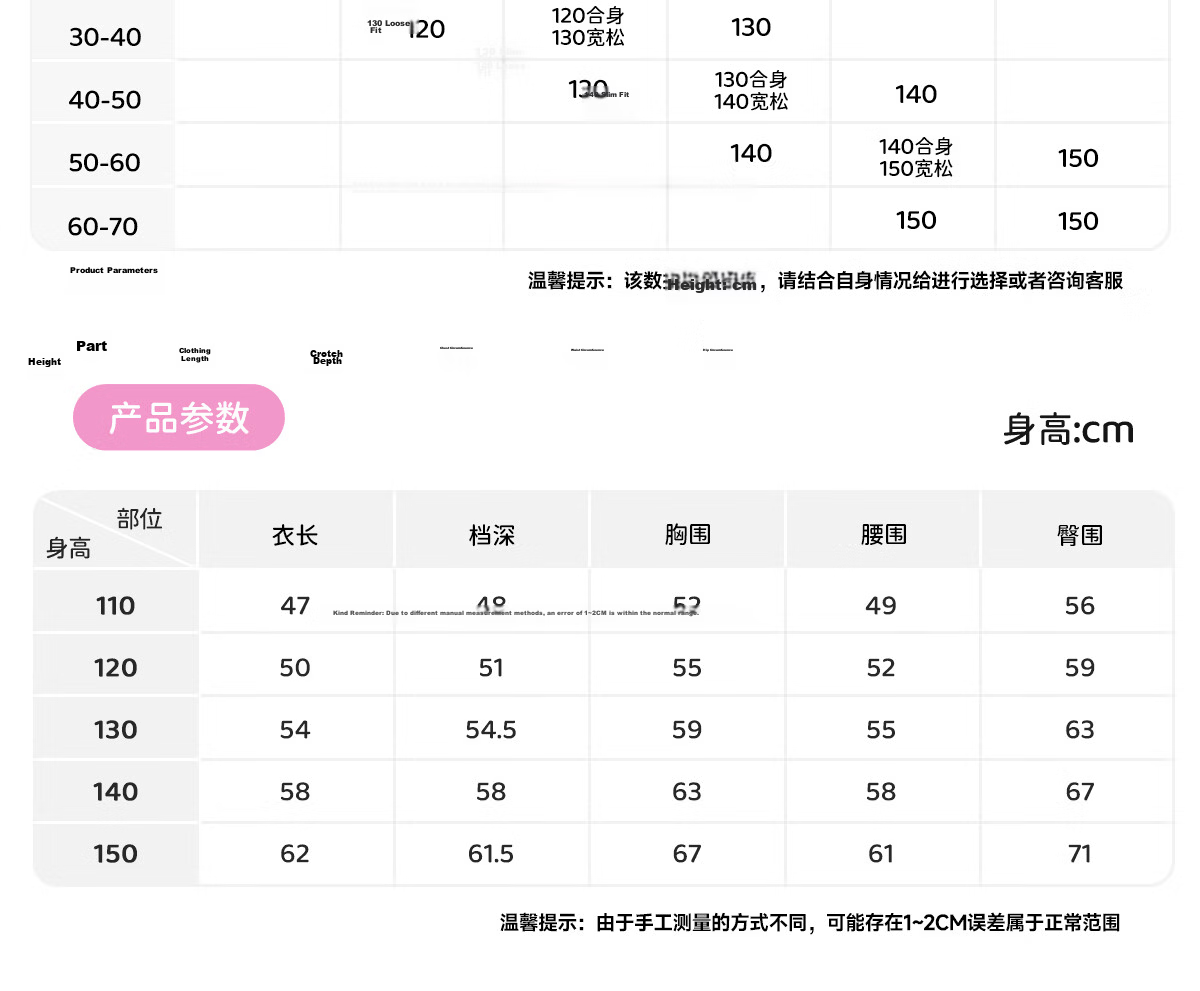Image resolution: width=1200 pixels, height=991 pixels.
Task: Click the 部位 / 身高 corner header cell
Action: pyautogui.click(x=115, y=532)
